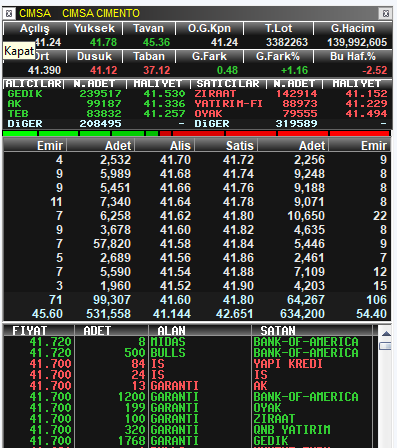This screenshot has width=397, height=448.
Task: Click seller cost value 41.494
Action: pyautogui.click(x=366, y=114)
